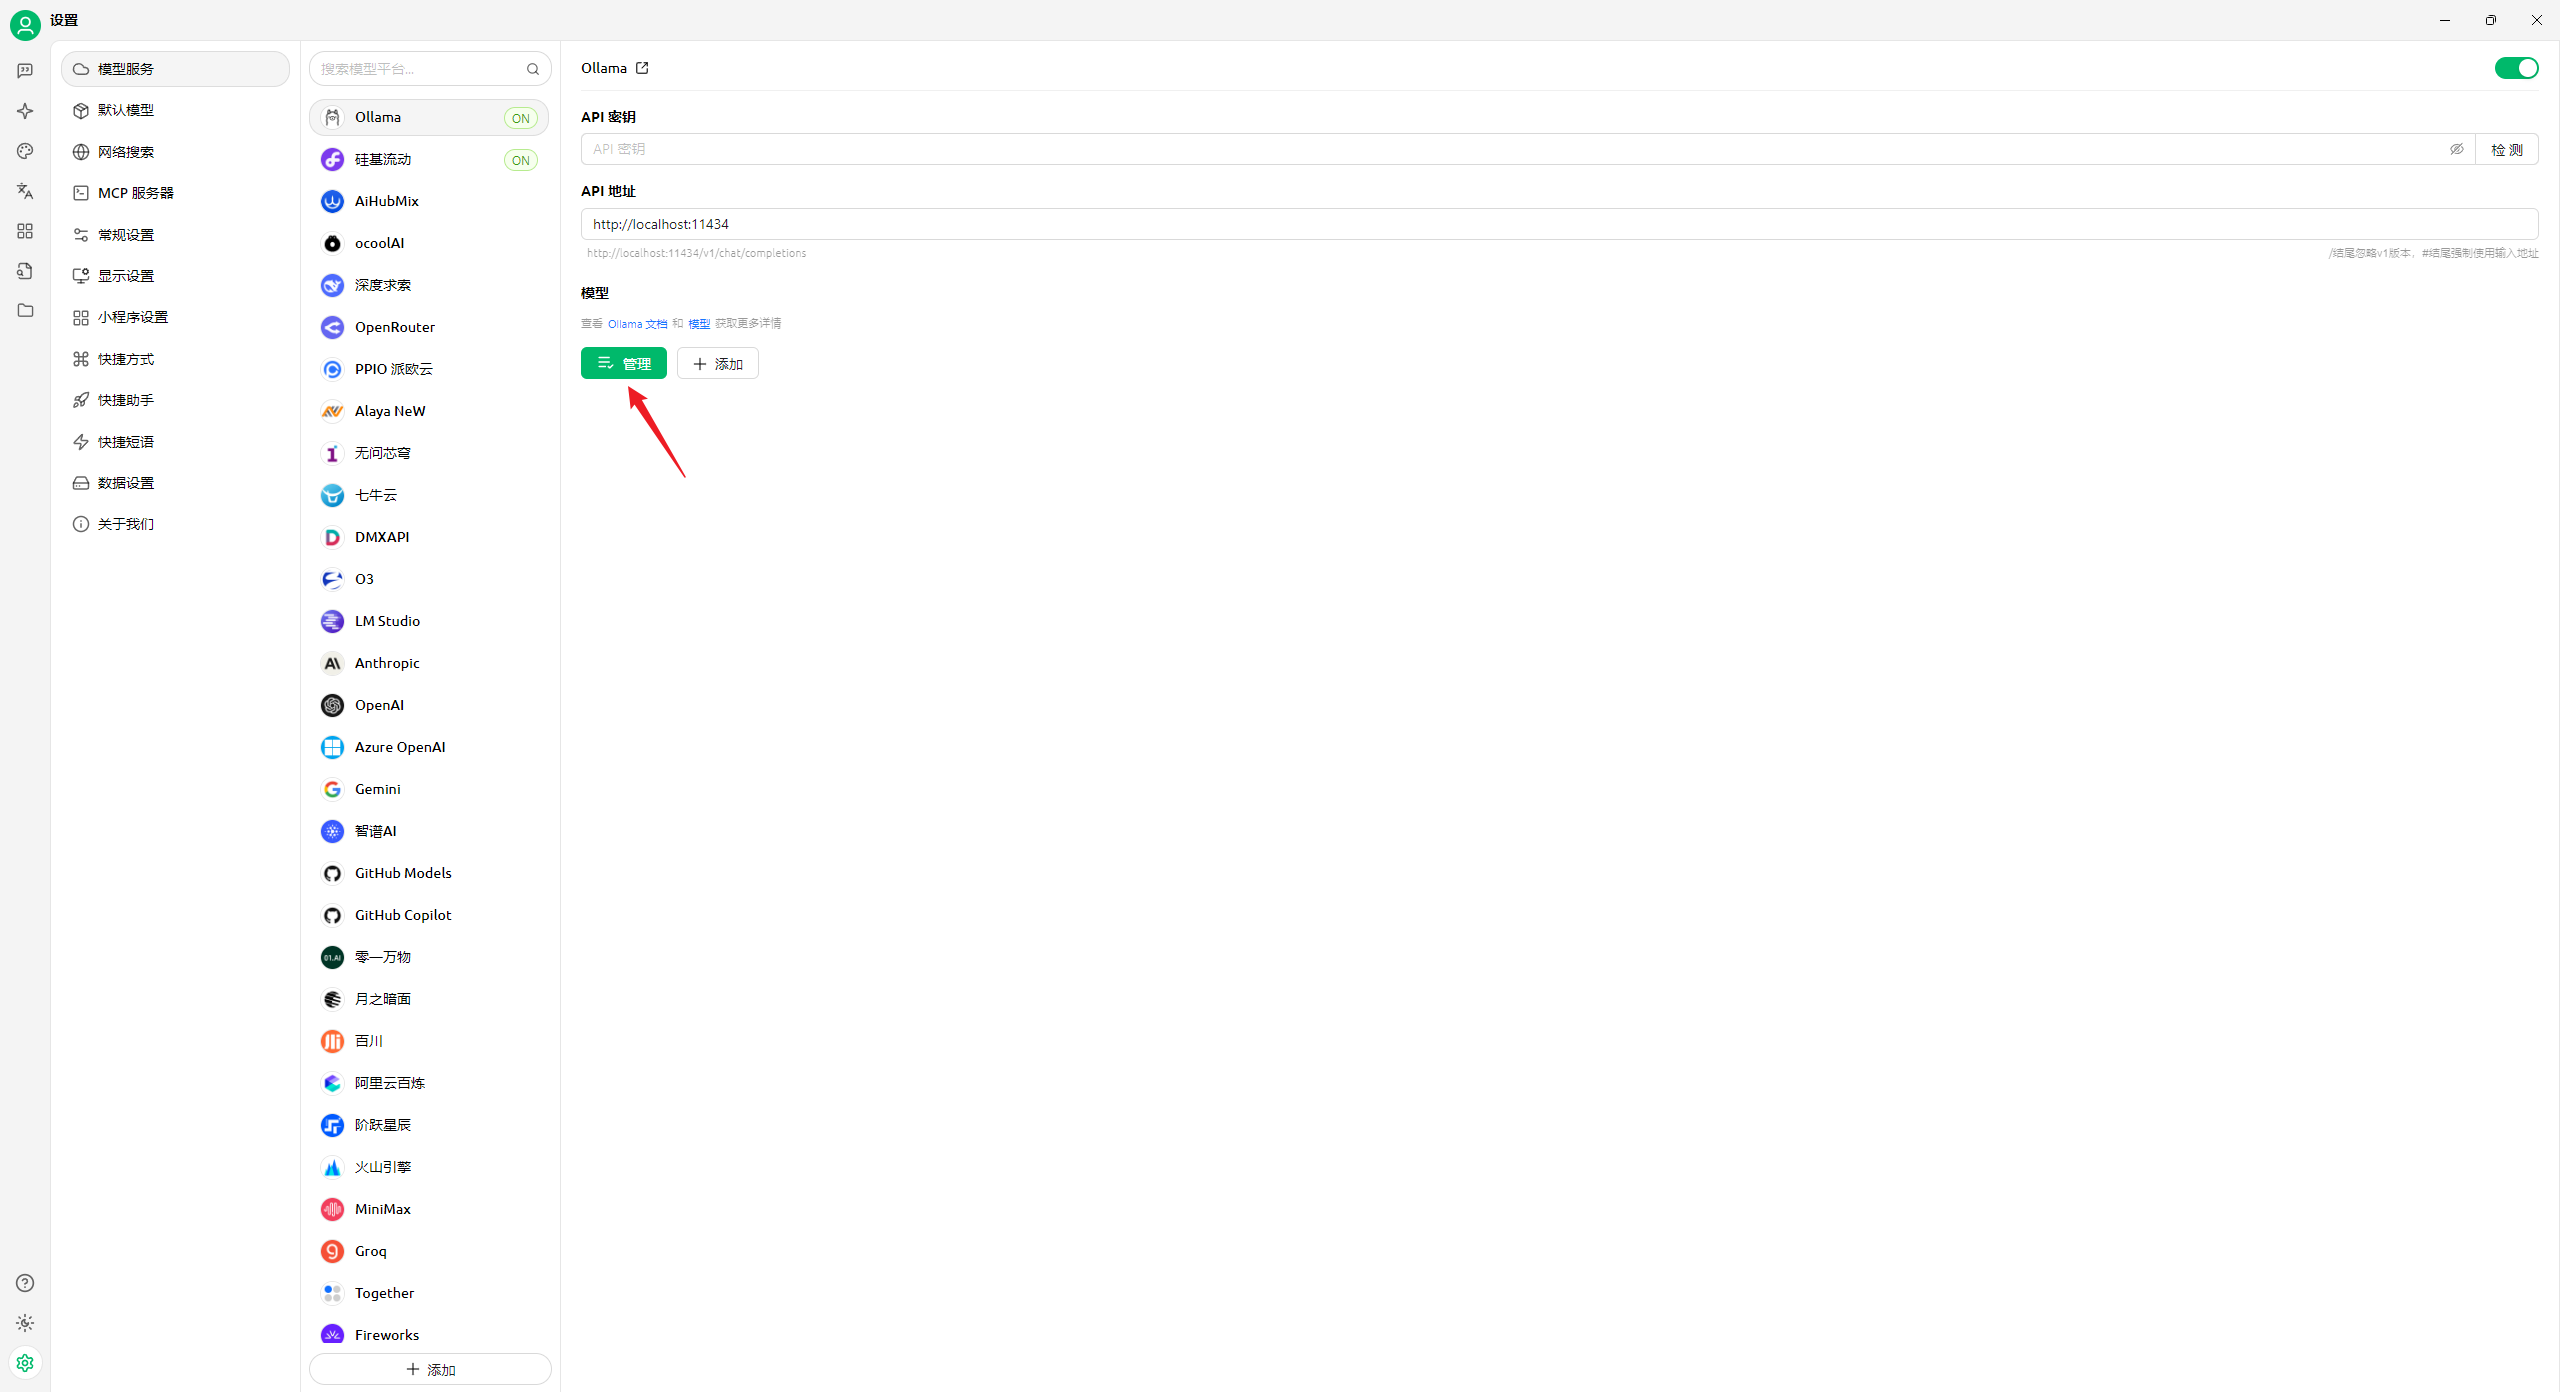Click the 搜索模型平台 search field

point(420,69)
